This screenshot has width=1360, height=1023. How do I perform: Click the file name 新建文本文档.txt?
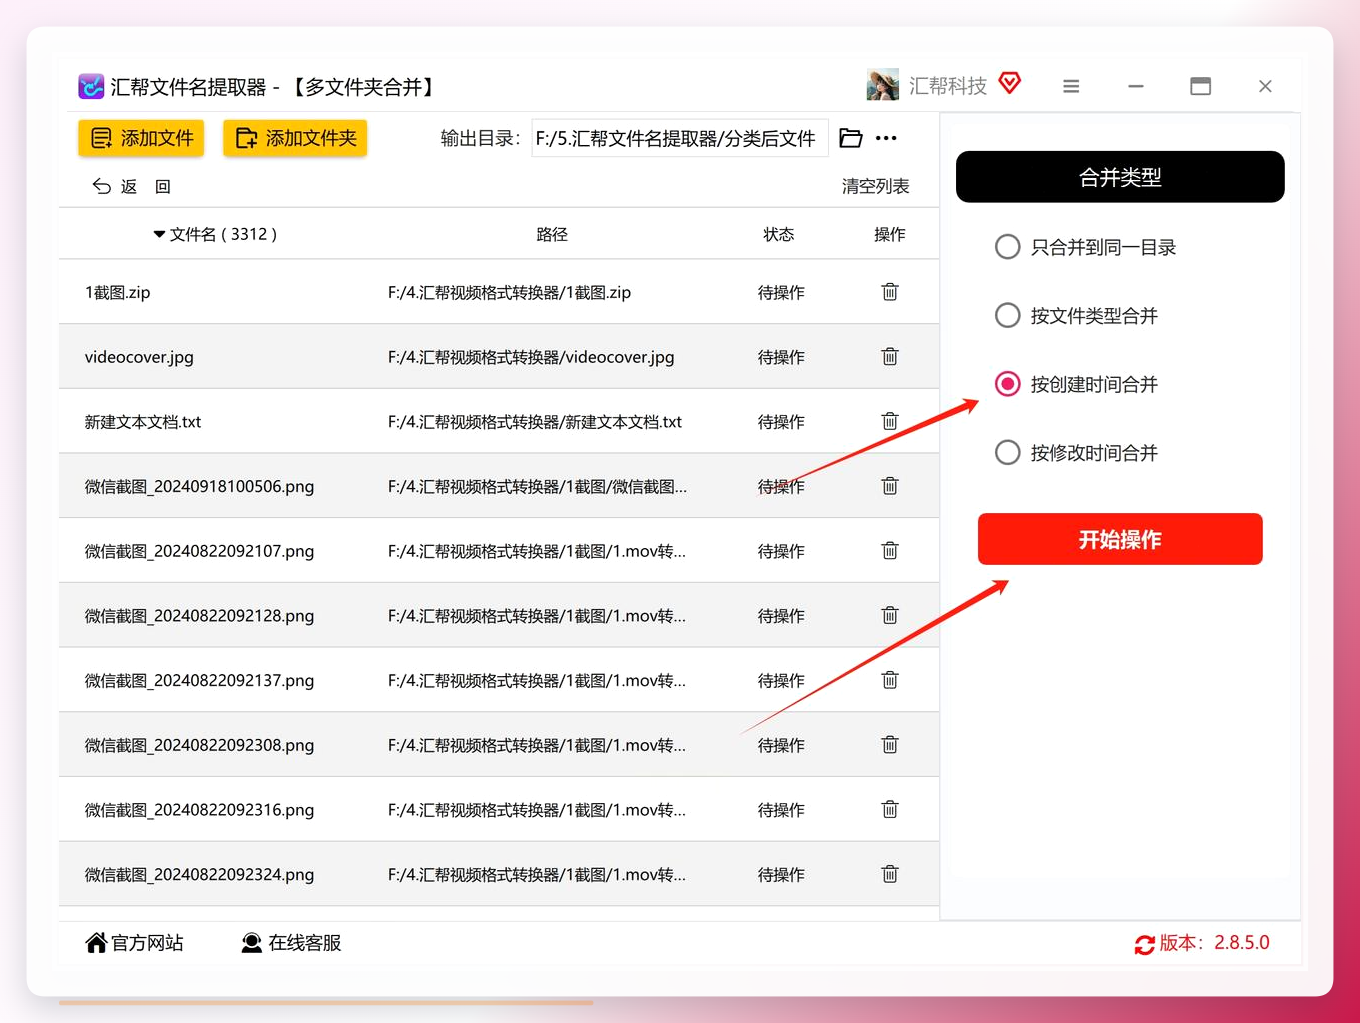(x=143, y=422)
